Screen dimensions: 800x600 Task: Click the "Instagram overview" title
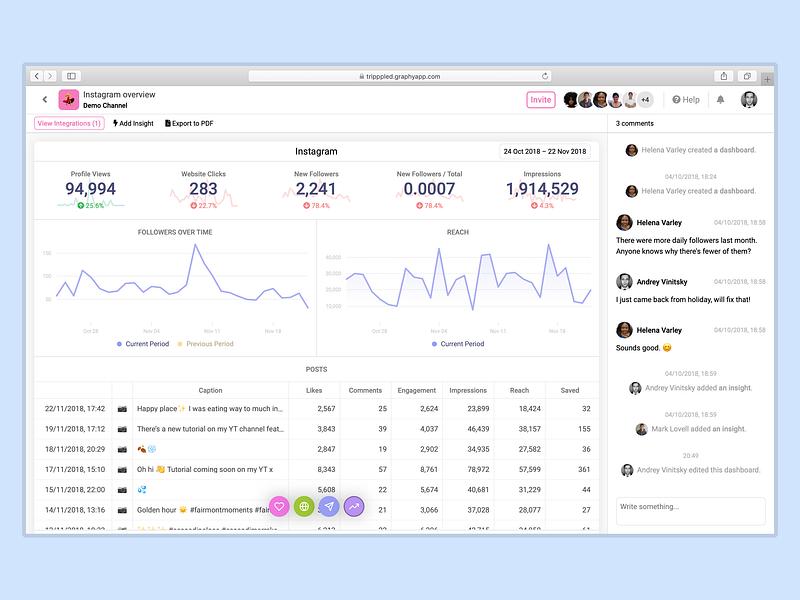[x=119, y=94]
